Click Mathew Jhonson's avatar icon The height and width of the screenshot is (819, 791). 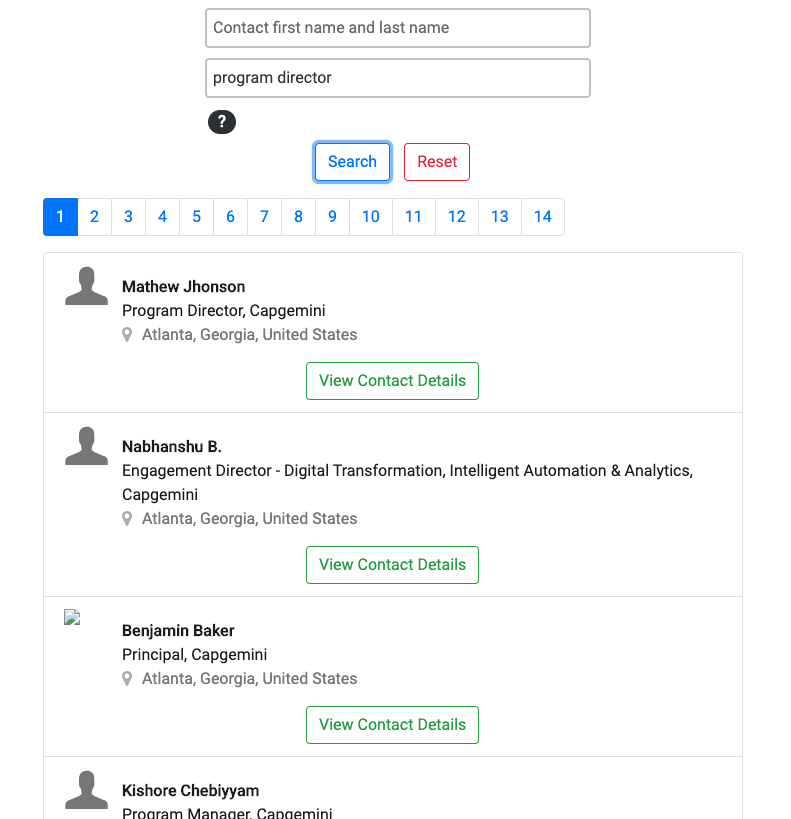pyautogui.click(x=86, y=286)
